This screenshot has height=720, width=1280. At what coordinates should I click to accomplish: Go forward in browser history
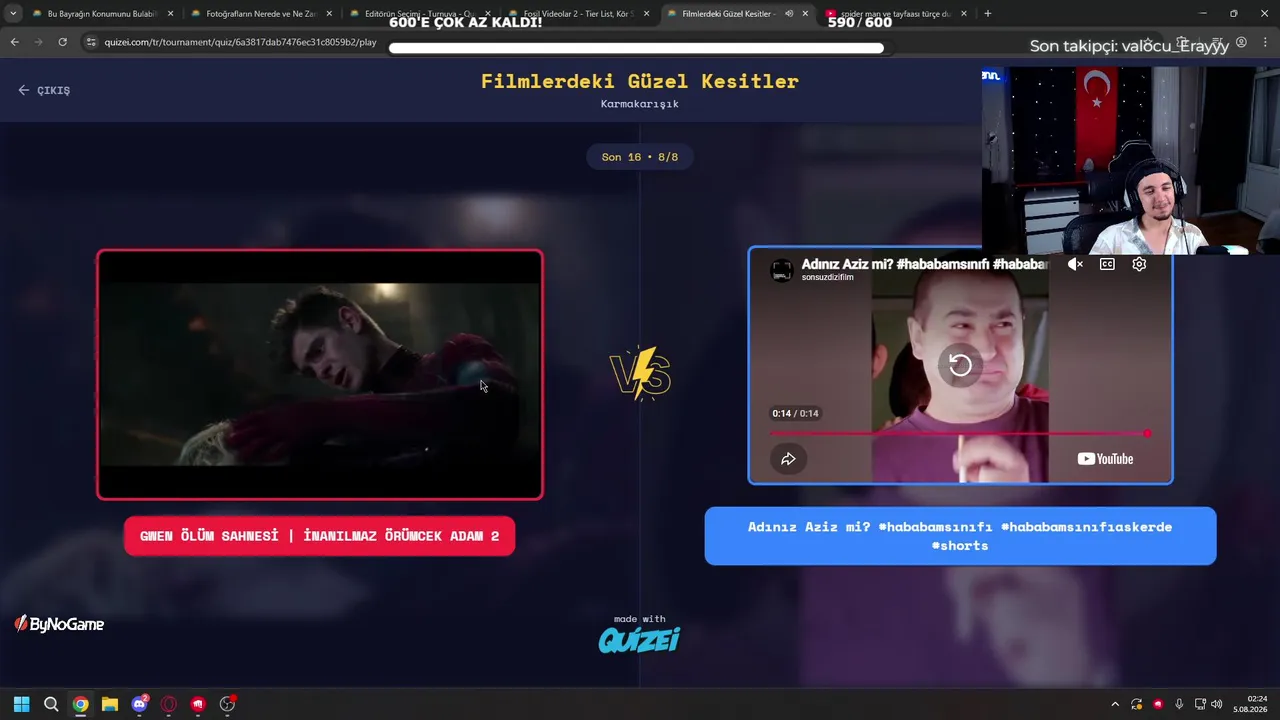click(x=38, y=42)
